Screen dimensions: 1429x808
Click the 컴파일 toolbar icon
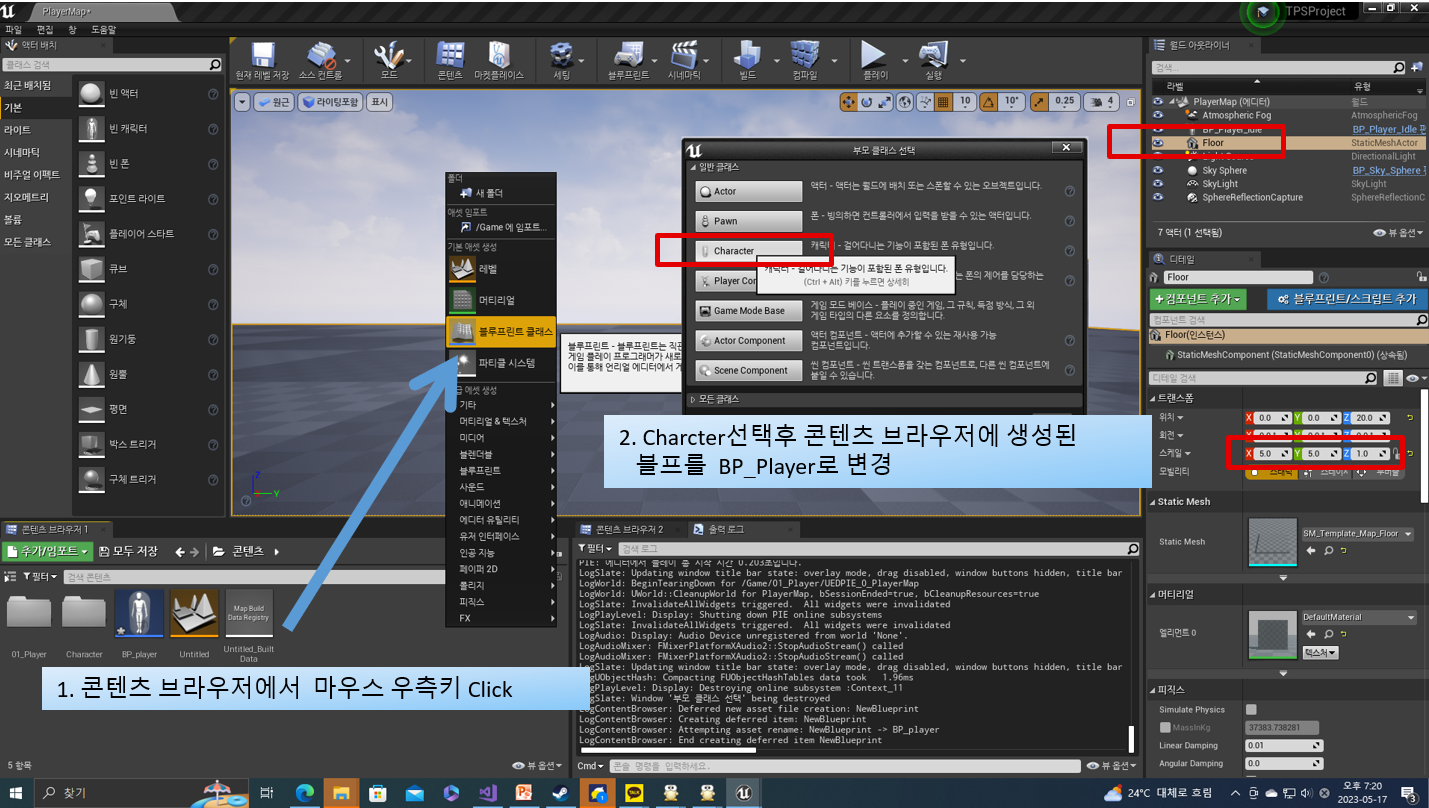(804, 56)
